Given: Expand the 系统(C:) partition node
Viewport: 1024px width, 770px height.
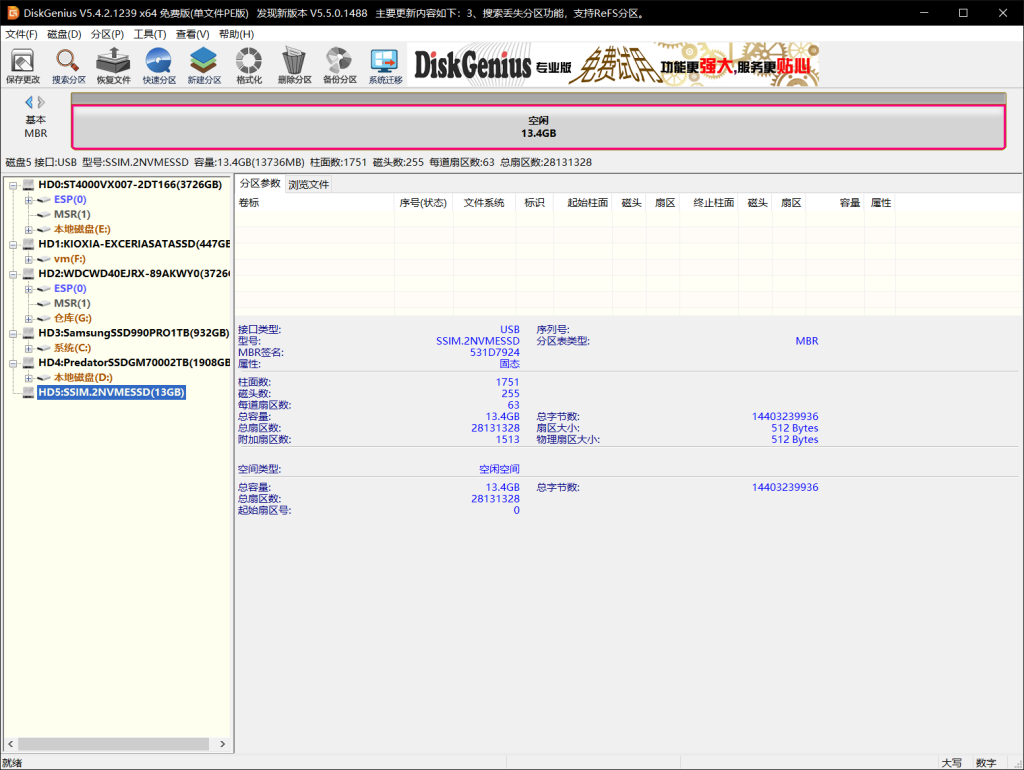Looking at the screenshot, I should [28, 348].
